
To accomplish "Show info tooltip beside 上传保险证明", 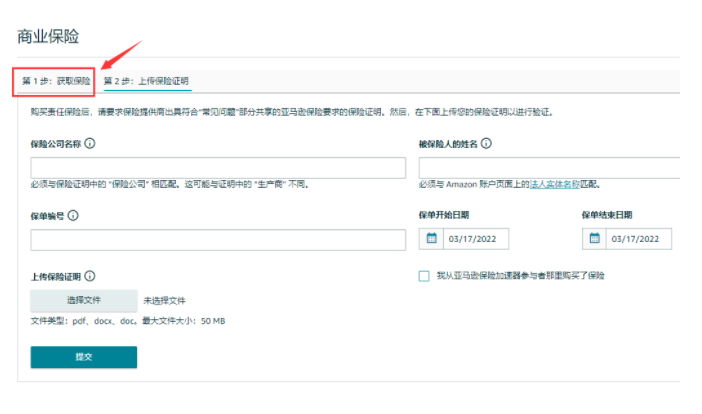I will pyautogui.click(x=90, y=276).
